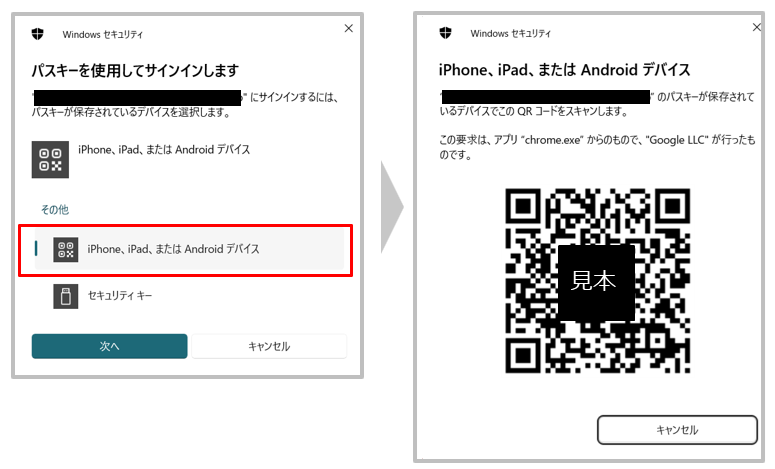
Task: Click the gray arrow between the dialogs
Action: (x=392, y=207)
